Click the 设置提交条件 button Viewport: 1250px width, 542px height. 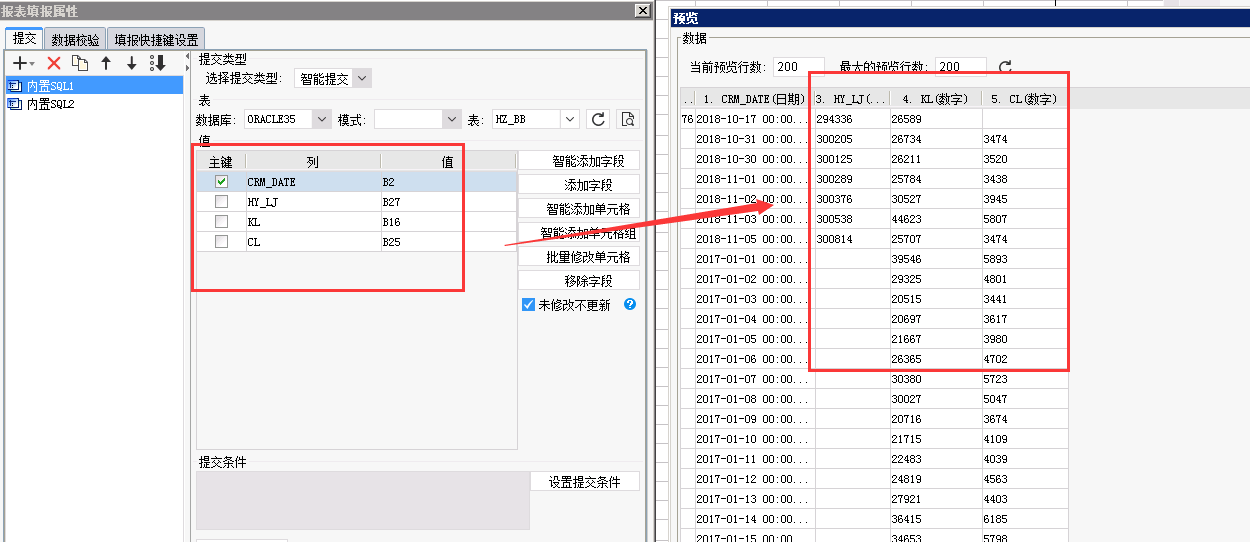585,482
